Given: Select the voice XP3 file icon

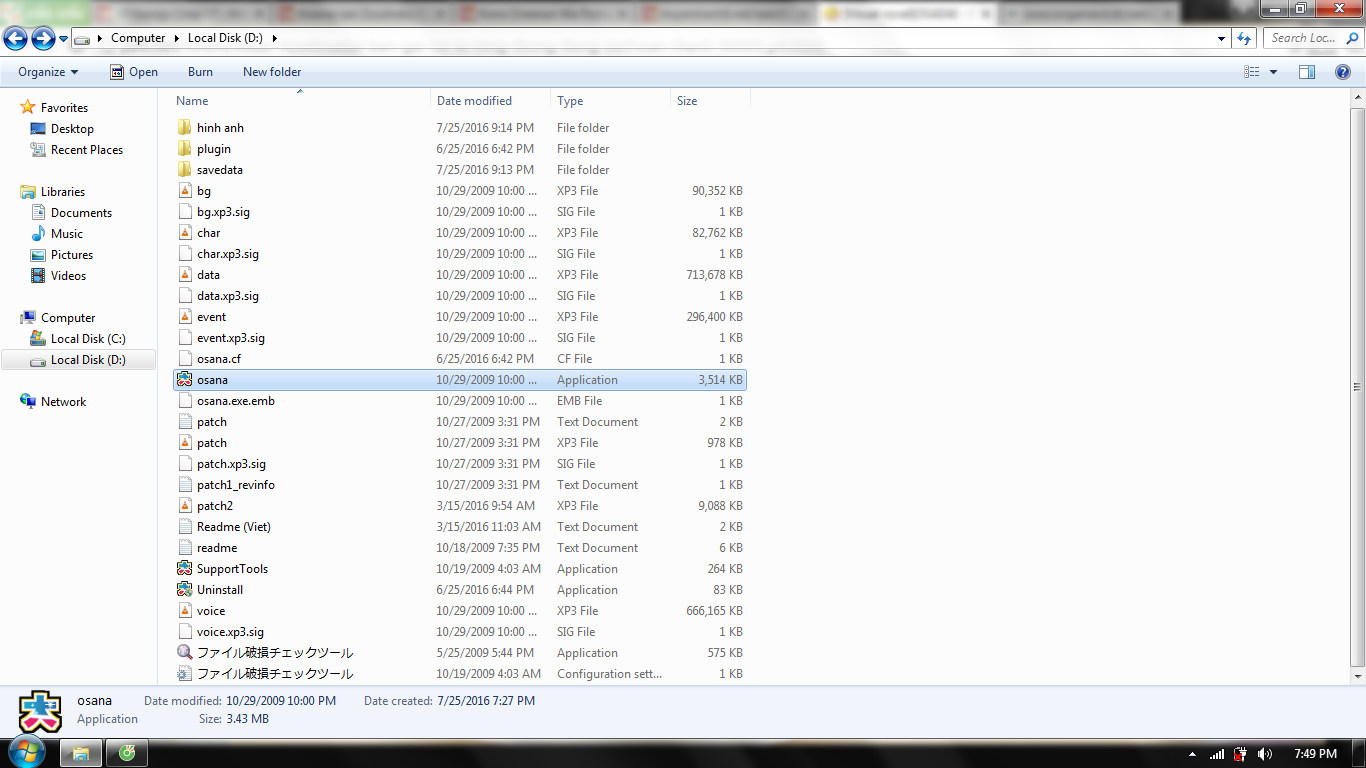Looking at the screenshot, I should click(x=184, y=611).
